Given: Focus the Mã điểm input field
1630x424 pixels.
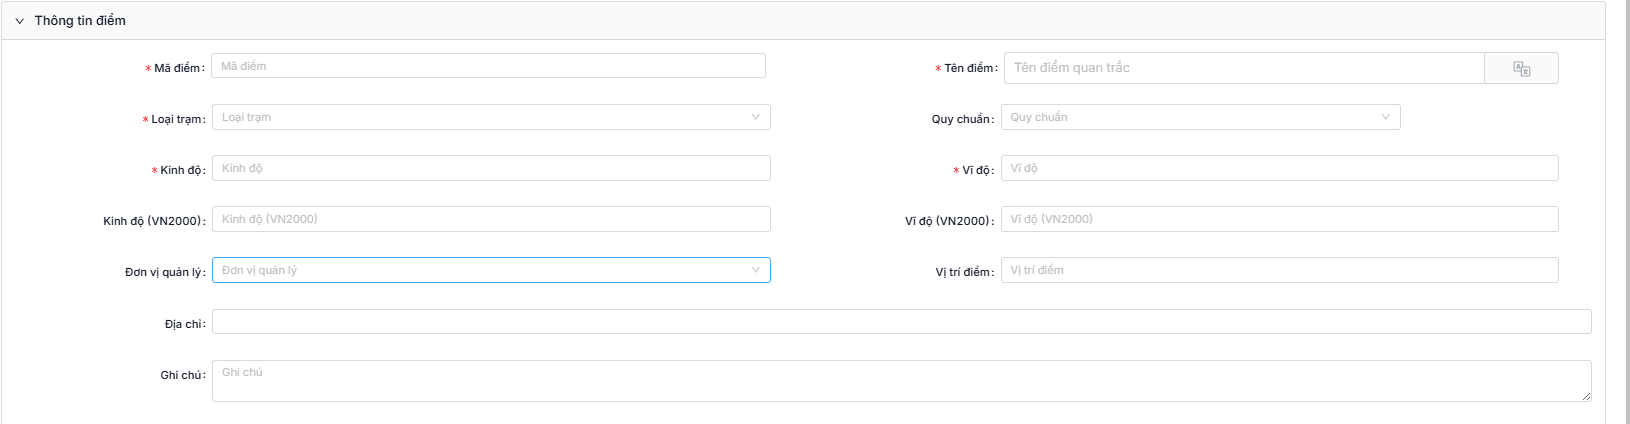Looking at the screenshot, I should point(488,66).
